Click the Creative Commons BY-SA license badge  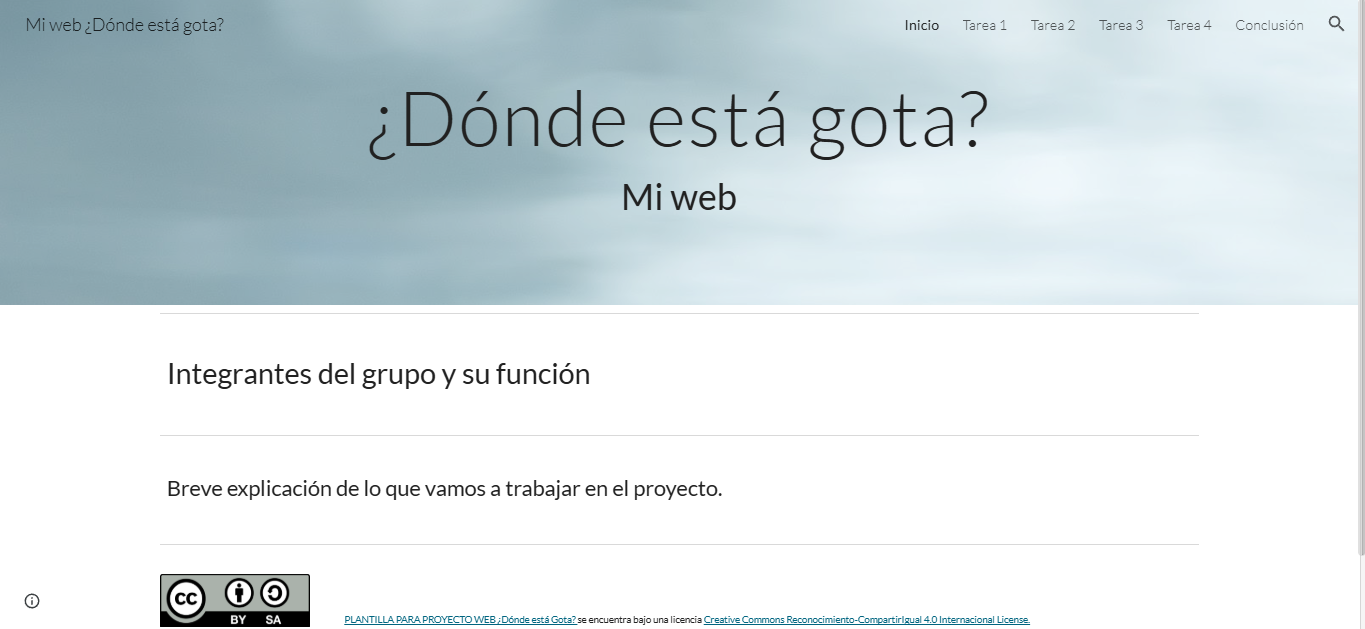(235, 600)
